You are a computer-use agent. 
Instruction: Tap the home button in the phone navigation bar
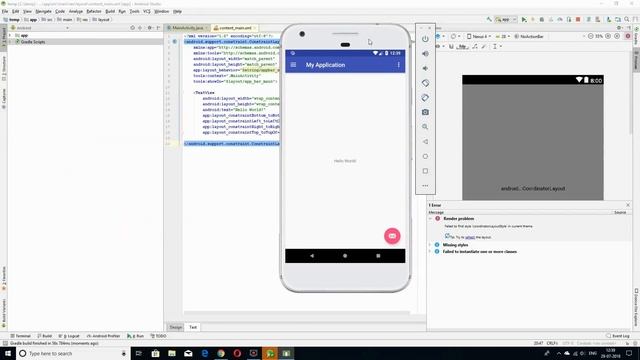pos(345,256)
